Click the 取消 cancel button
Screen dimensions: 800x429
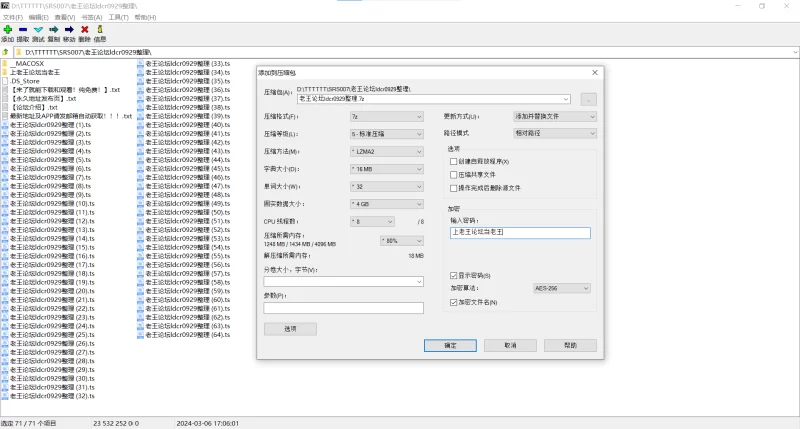point(510,345)
